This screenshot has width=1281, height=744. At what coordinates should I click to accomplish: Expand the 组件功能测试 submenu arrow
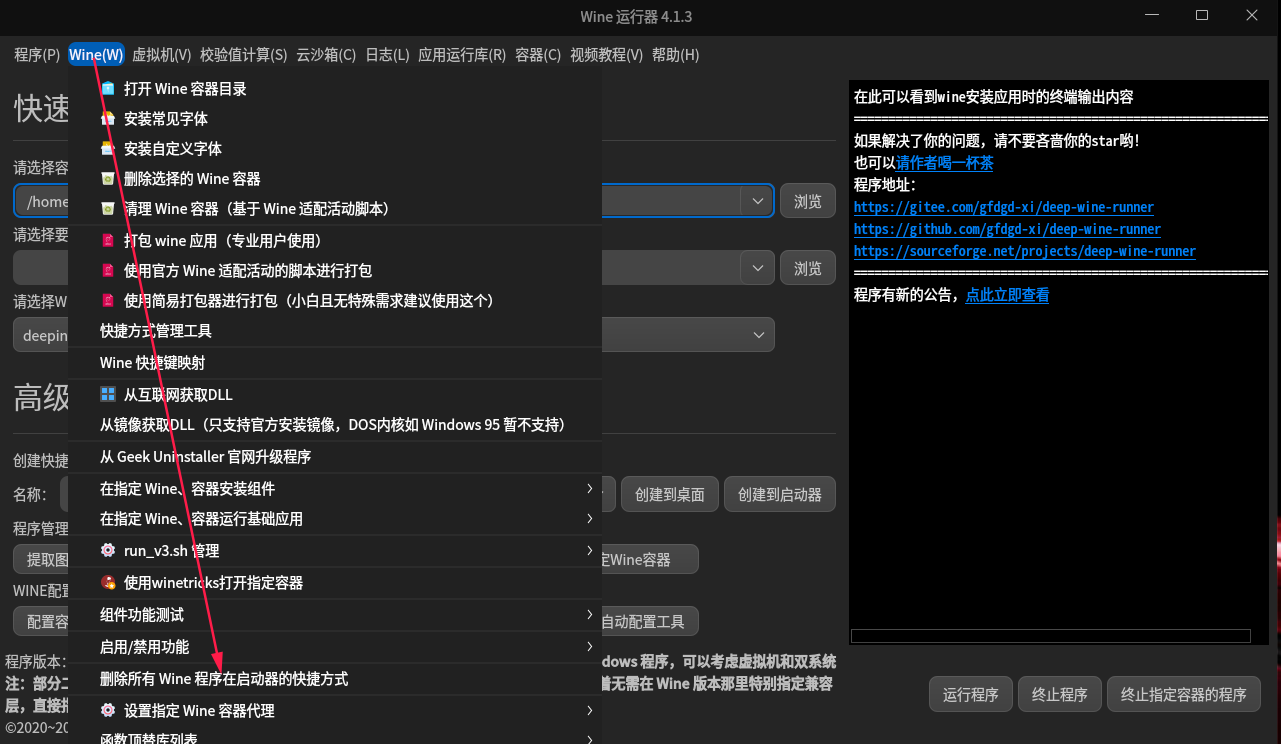pos(590,615)
